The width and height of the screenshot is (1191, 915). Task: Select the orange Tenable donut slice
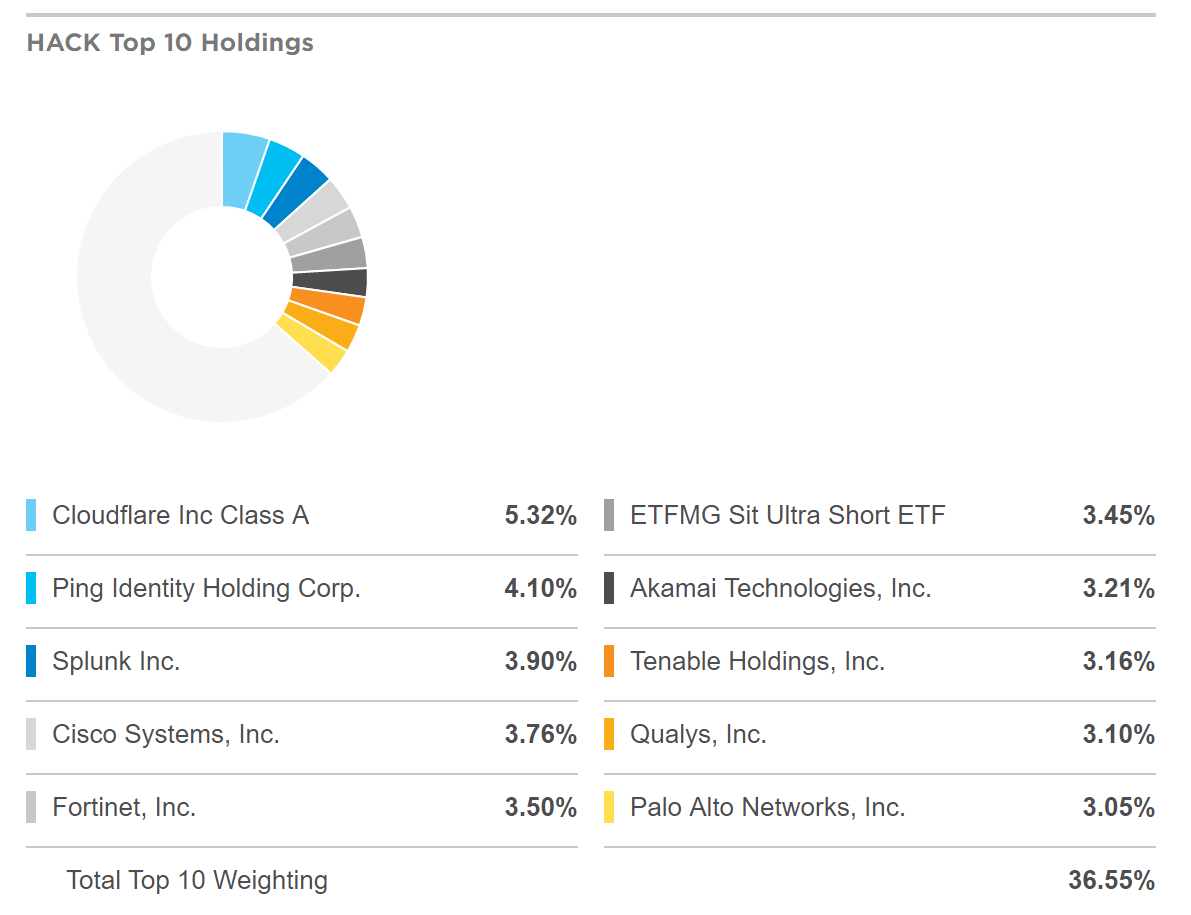(x=327, y=305)
